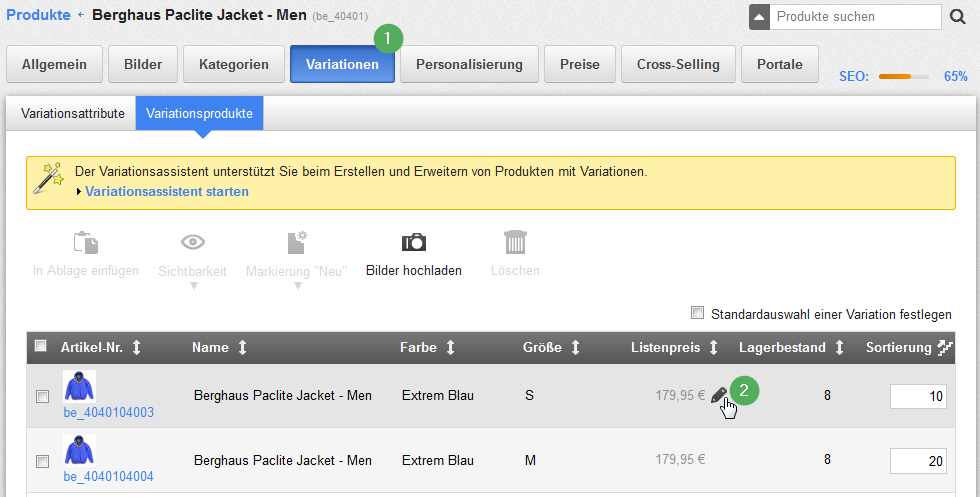Expand the Markierung "Neu" dropdown arrow

tap(298, 286)
